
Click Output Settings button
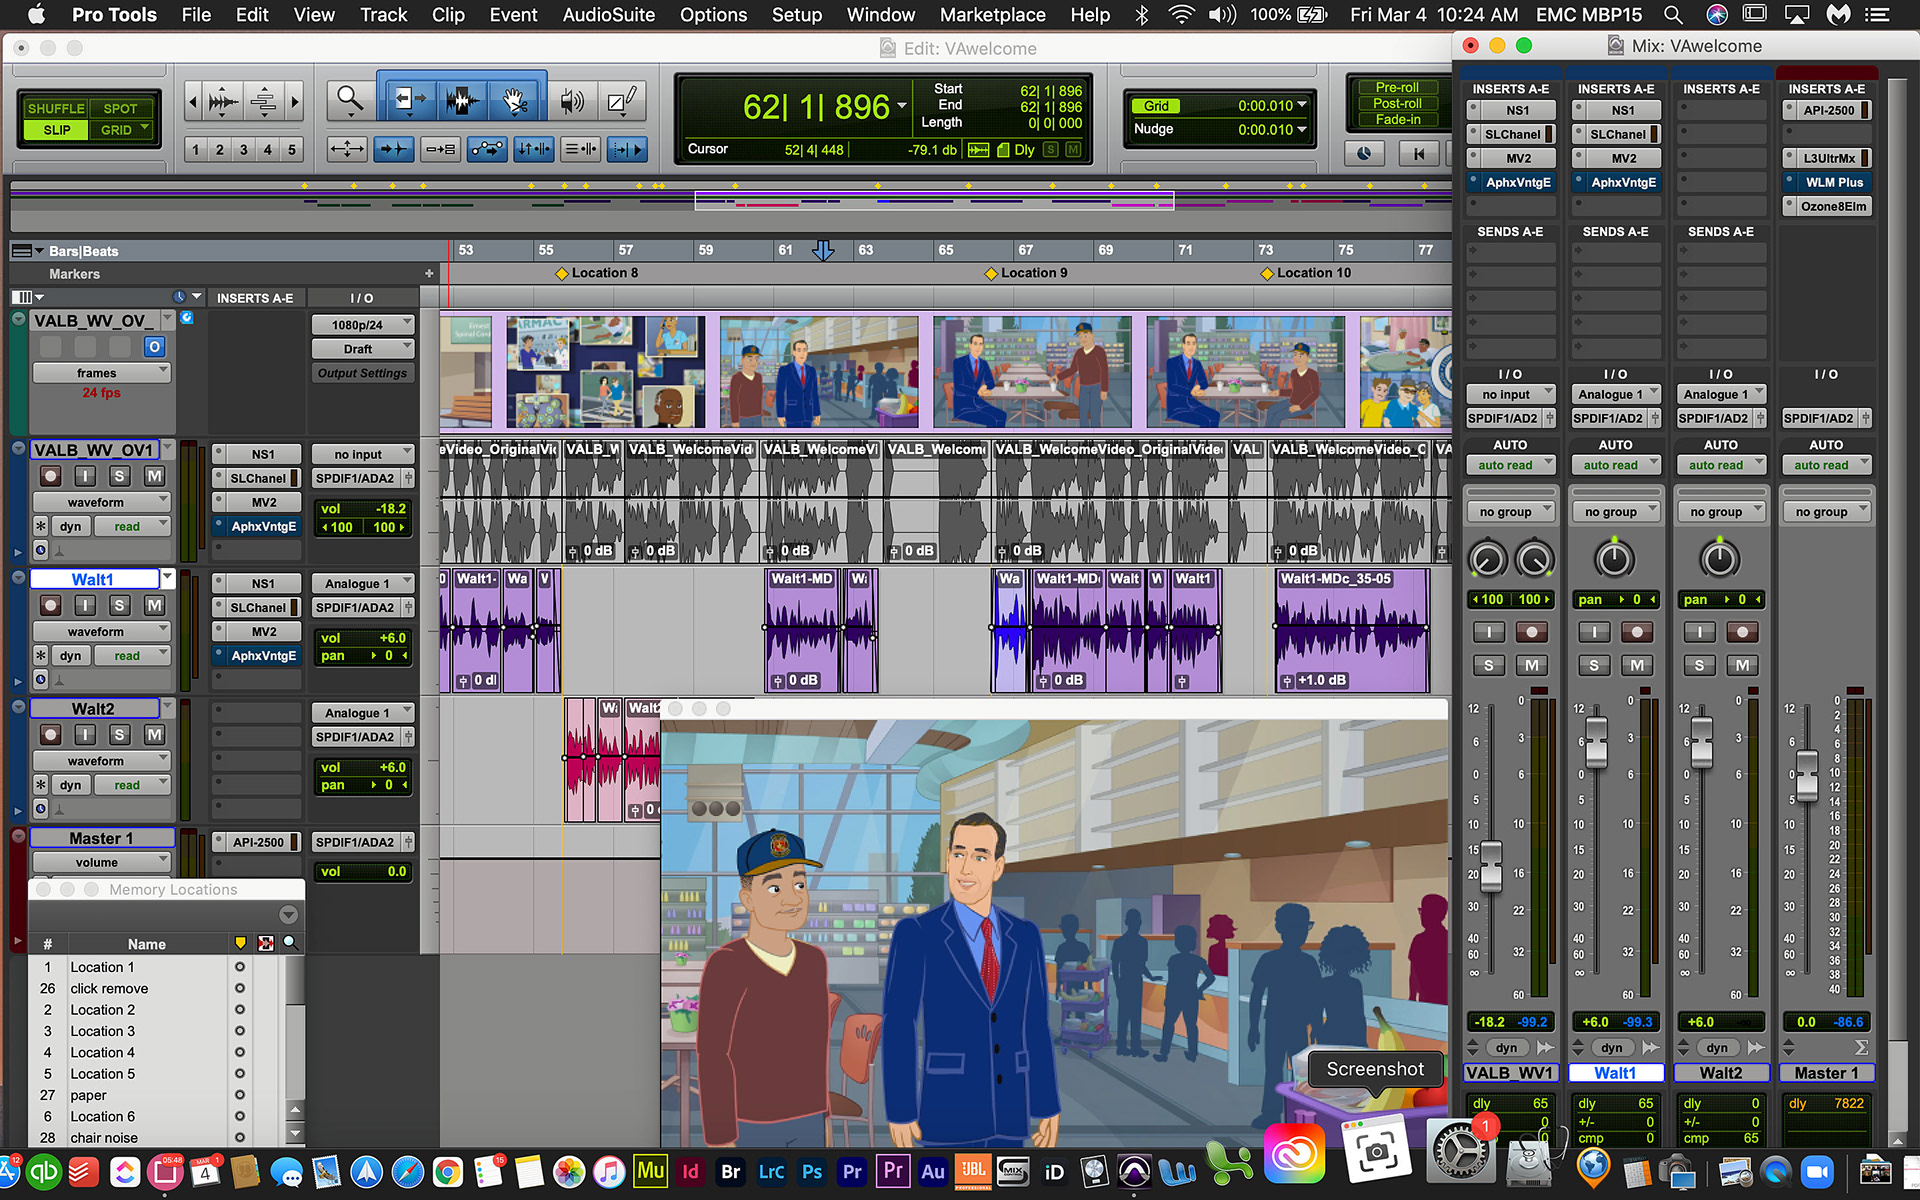[362, 373]
